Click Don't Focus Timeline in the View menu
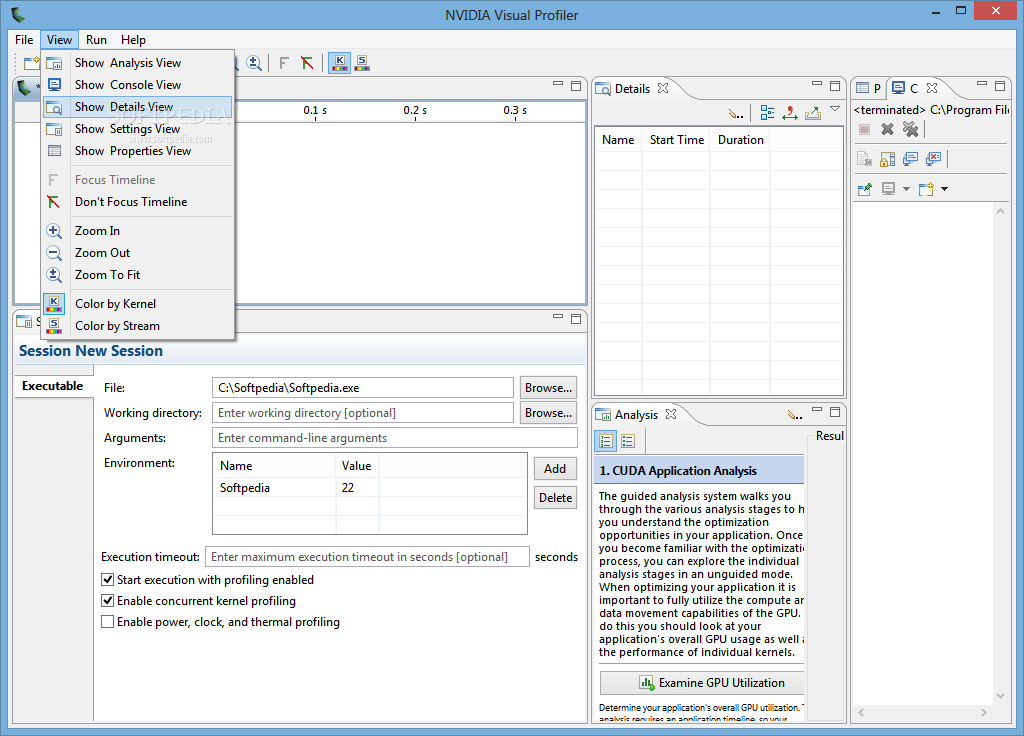The height and width of the screenshot is (736, 1024). pos(138,202)
